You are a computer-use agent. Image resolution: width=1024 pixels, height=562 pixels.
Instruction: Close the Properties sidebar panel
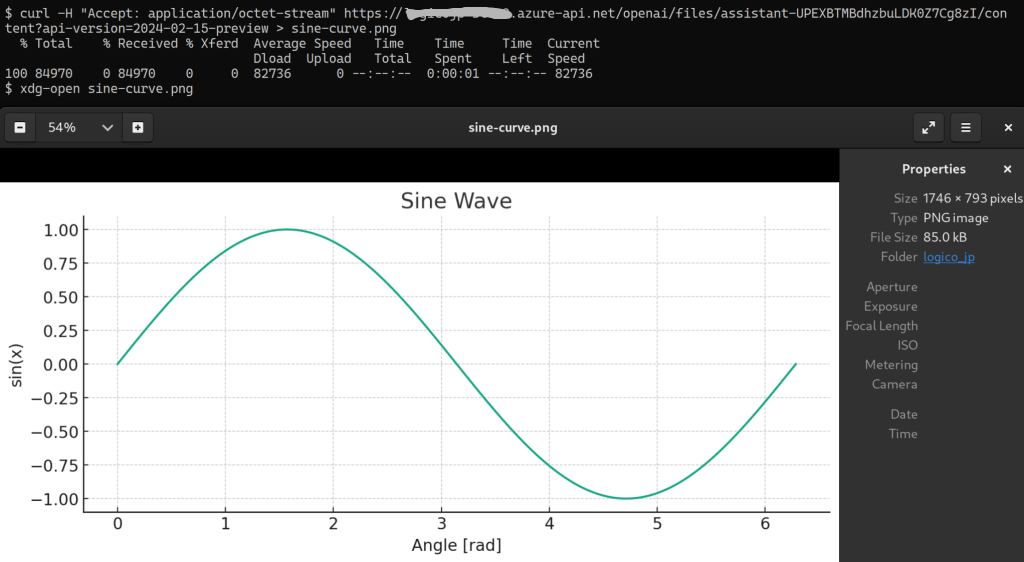tap(1007, 169)
